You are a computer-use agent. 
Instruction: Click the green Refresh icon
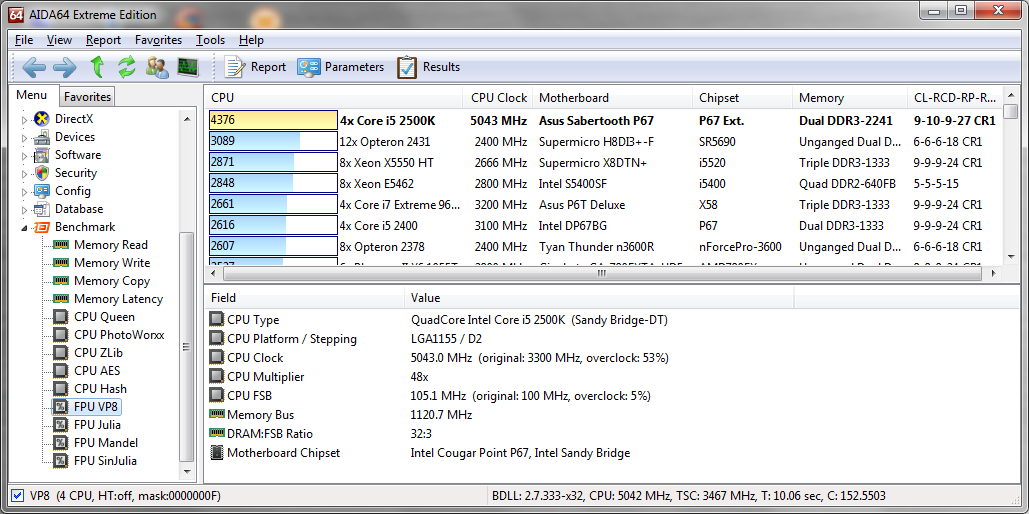coord(127,66)
